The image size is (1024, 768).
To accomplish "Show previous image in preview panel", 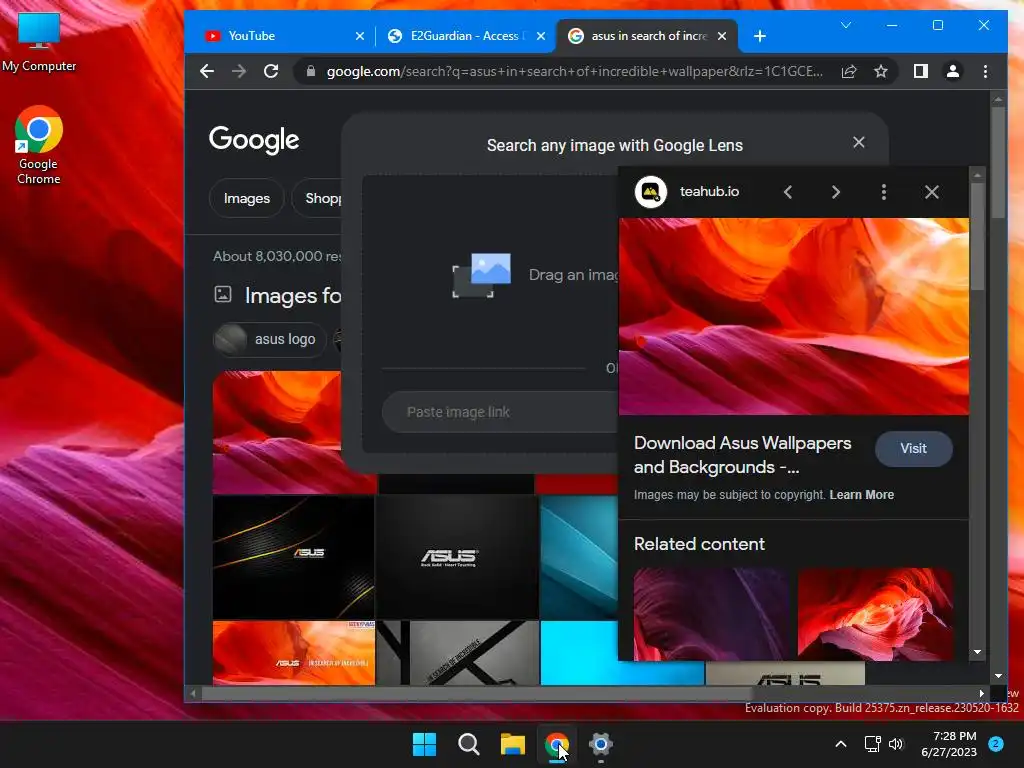I will 788,192.
